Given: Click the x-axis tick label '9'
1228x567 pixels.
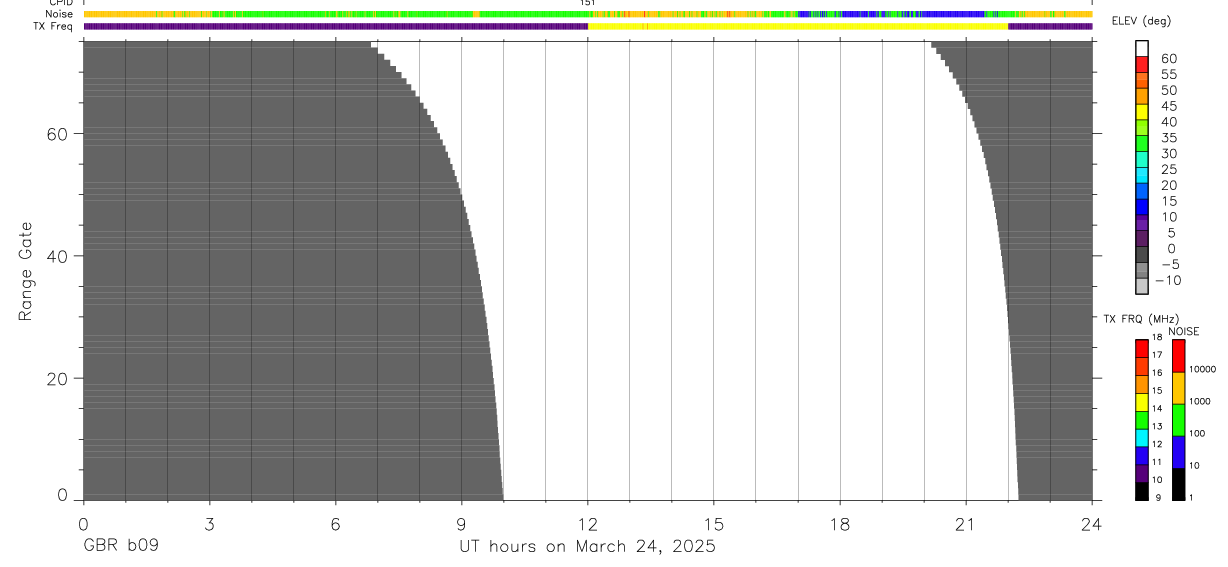Looking at the screenshot, I should (461, 523).
